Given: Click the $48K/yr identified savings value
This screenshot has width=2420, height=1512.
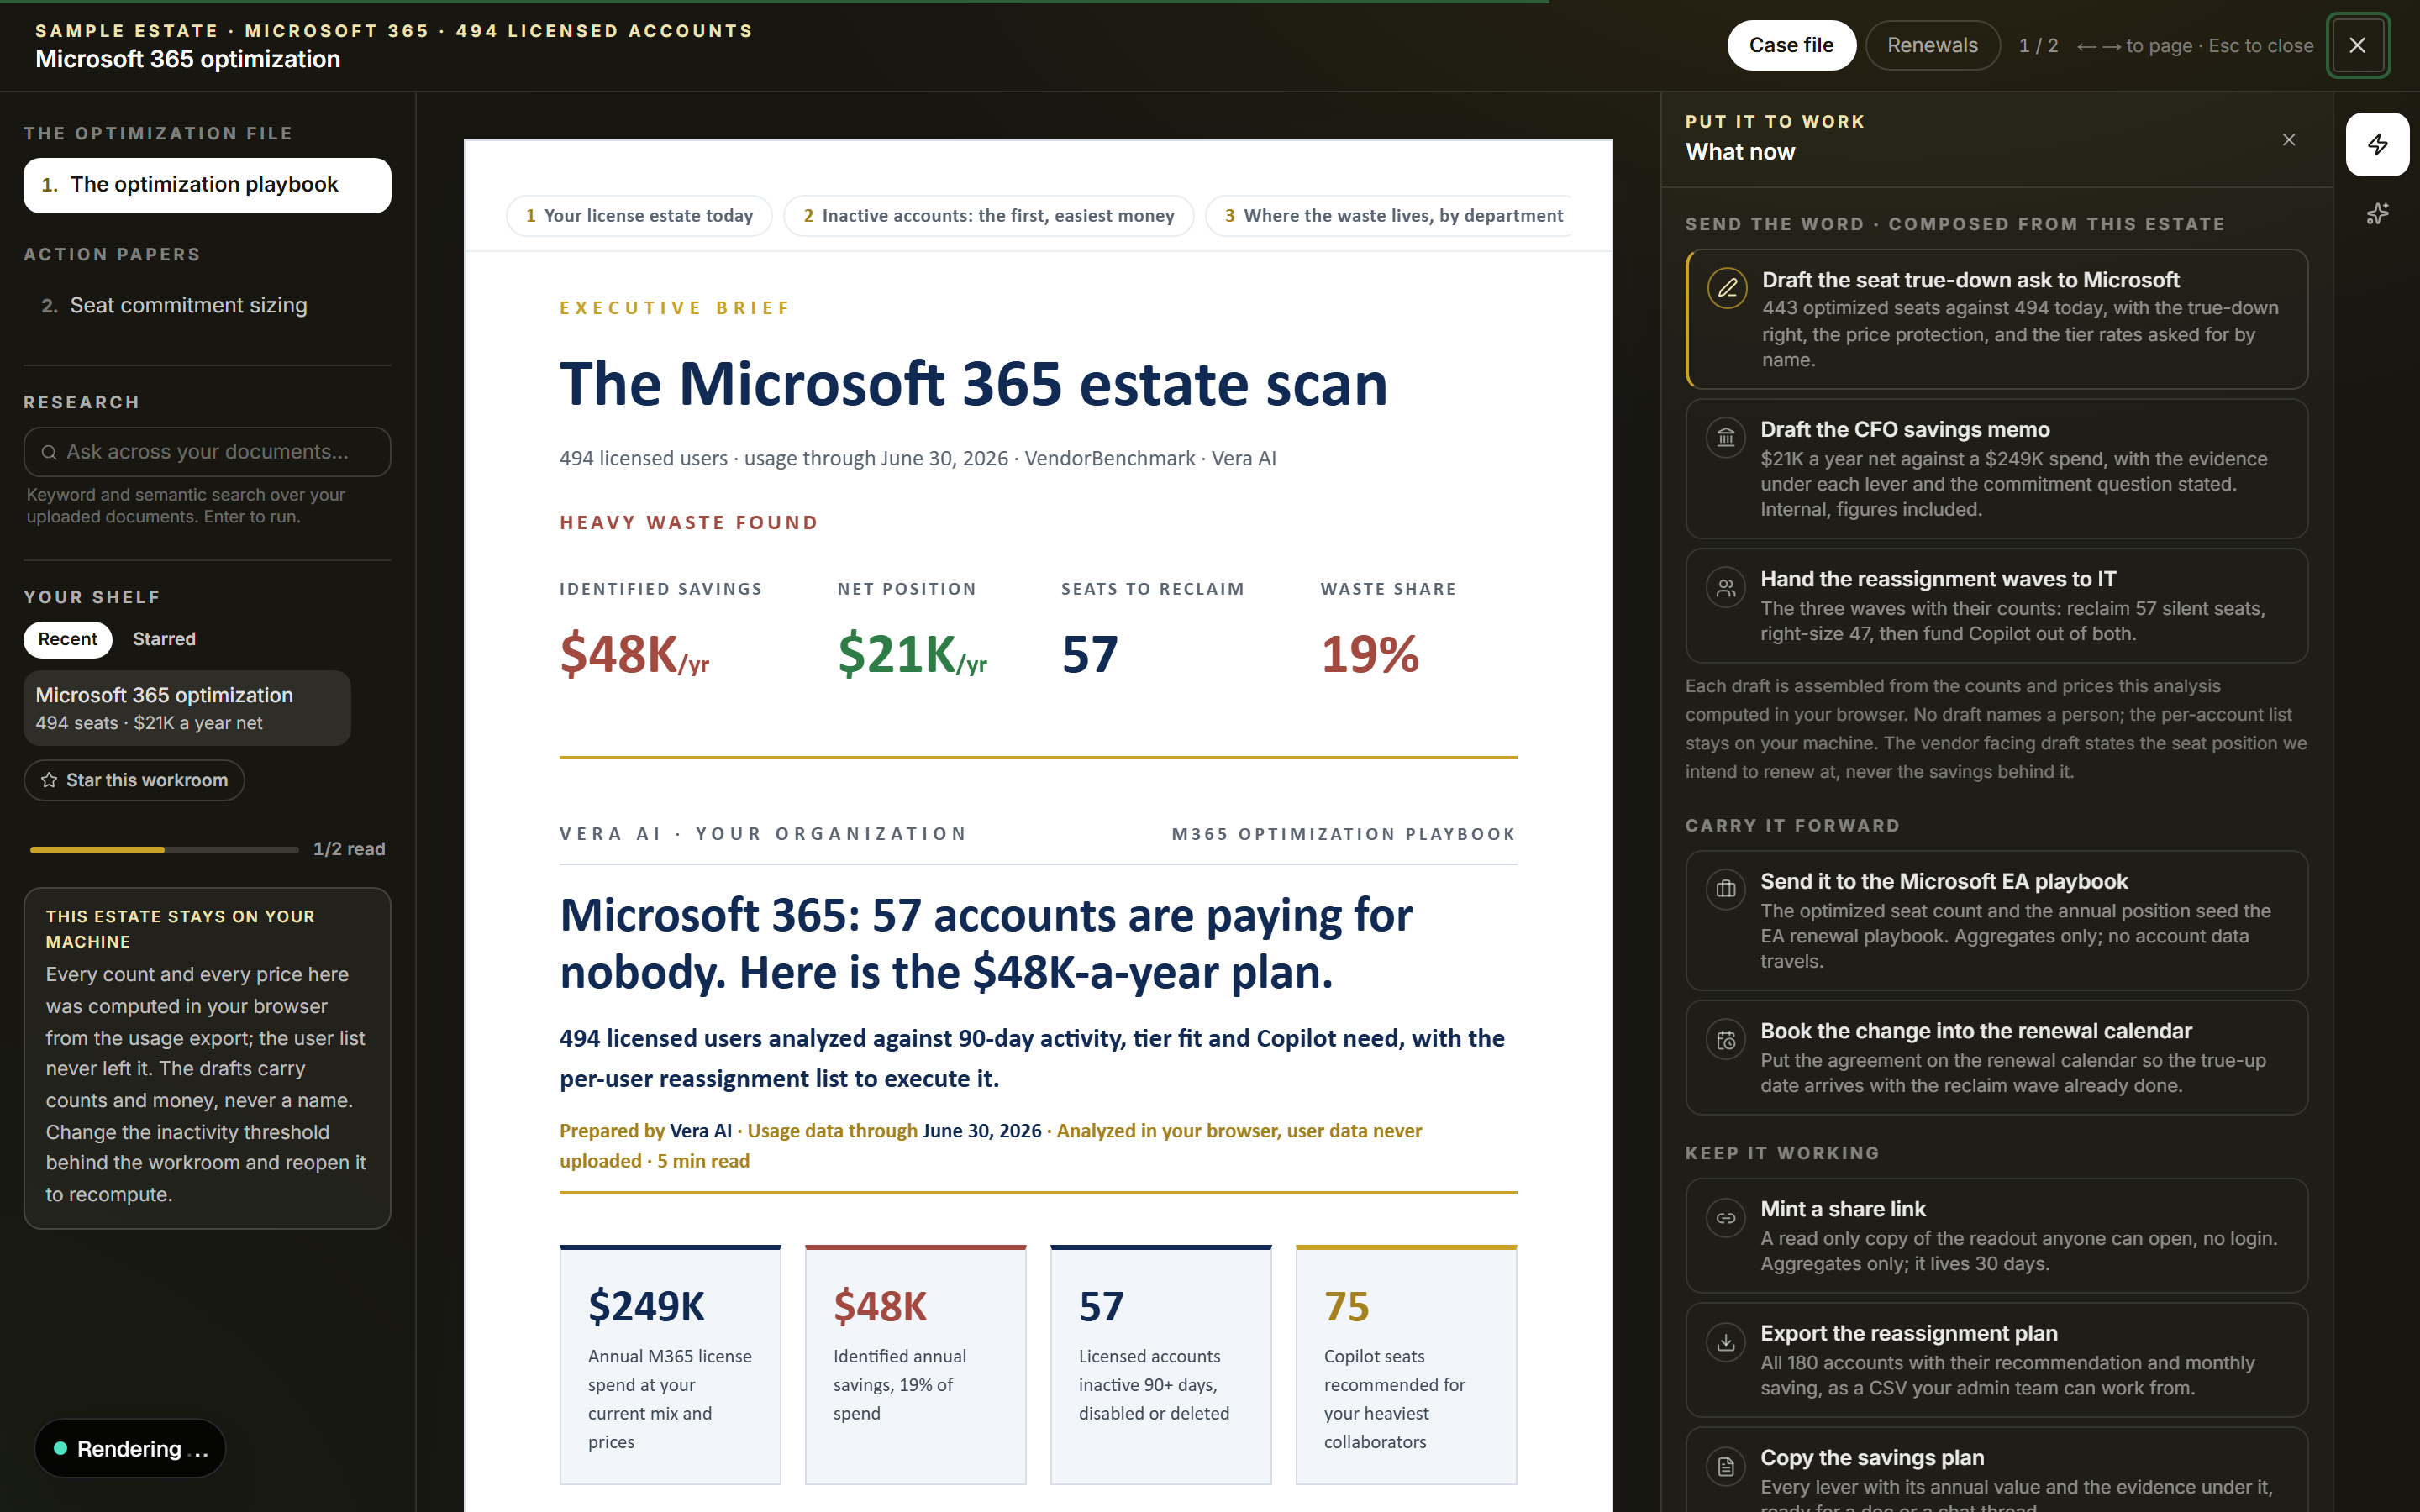Looking at the screenshot, I should (x=635, y=655).
